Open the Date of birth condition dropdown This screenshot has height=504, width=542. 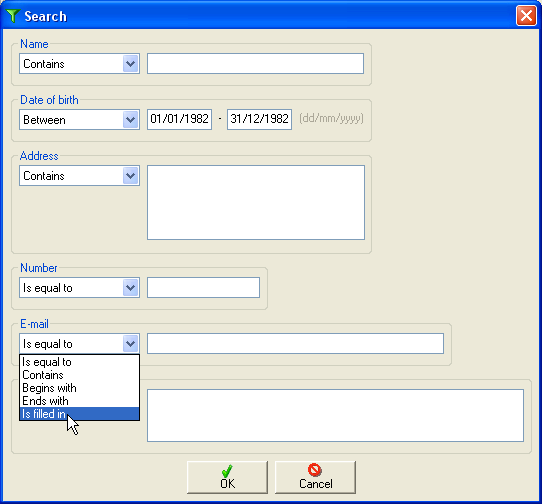130,120
